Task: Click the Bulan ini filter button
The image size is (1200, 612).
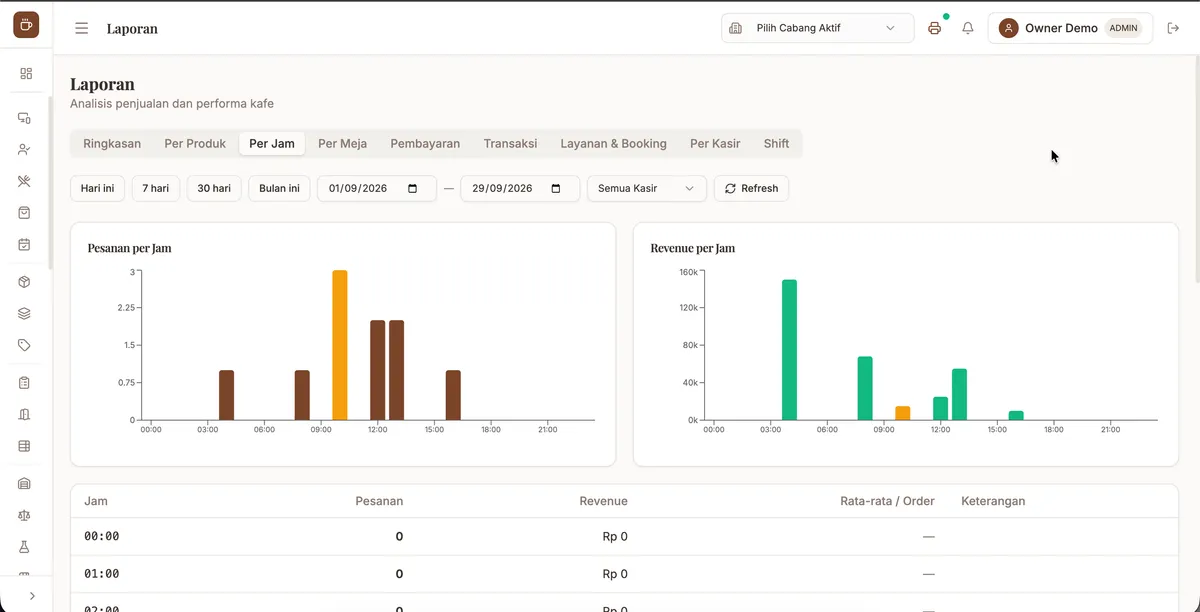Action: click(x=279, y=188)
